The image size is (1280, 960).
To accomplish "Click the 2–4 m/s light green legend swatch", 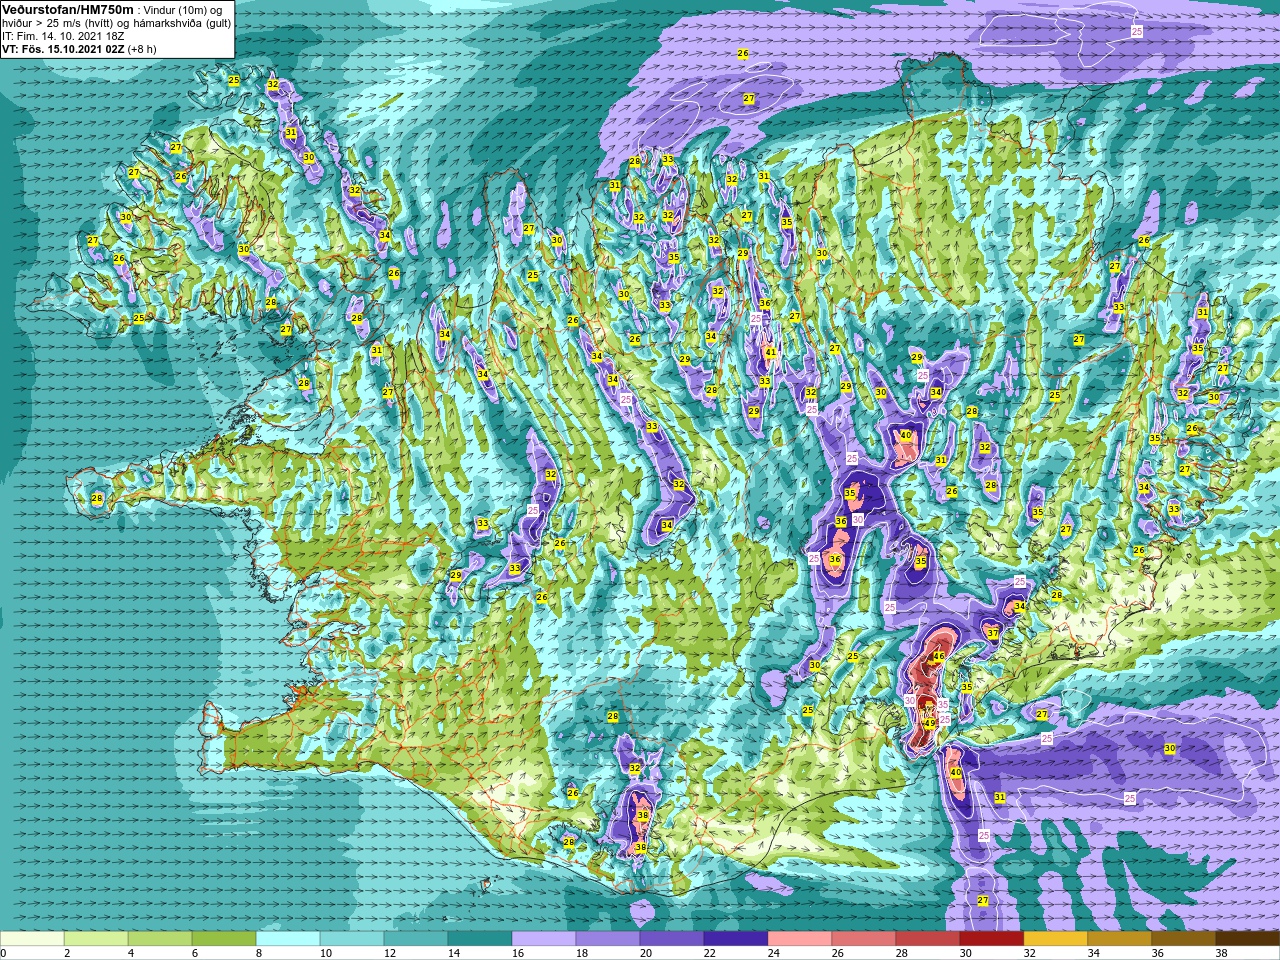I will [x=96, y=938].
